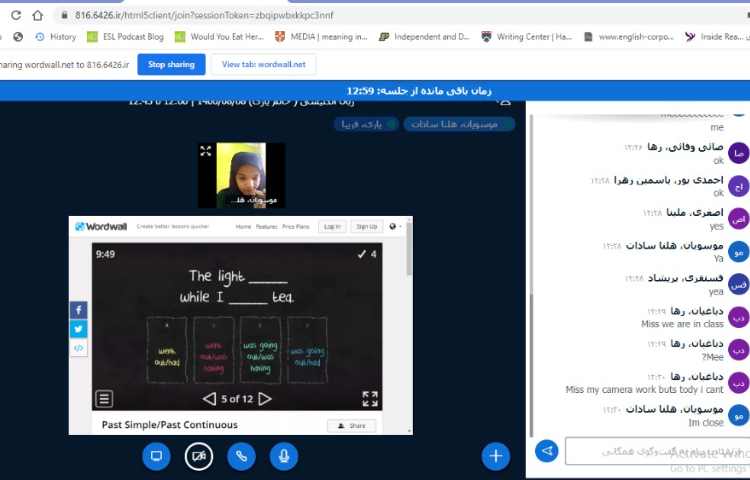The image size is (750, 480).
Task: Click the fullscreen icon on webcam video
Action: tap(205, 151)
